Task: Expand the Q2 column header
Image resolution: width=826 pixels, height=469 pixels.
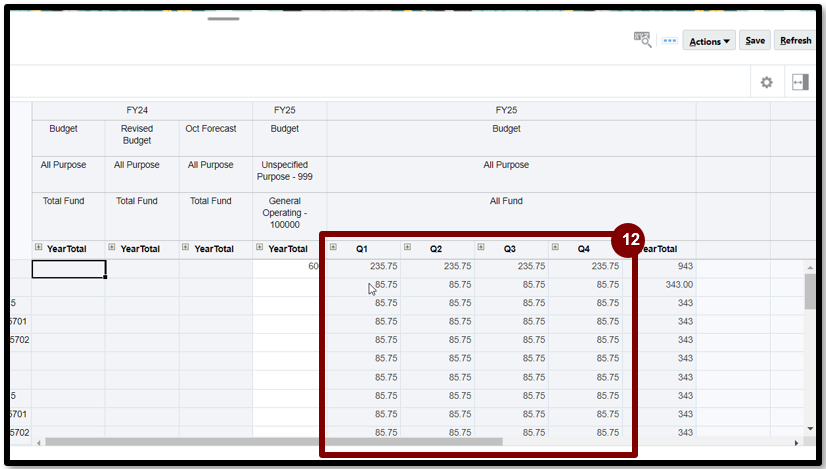Action: 408,248
